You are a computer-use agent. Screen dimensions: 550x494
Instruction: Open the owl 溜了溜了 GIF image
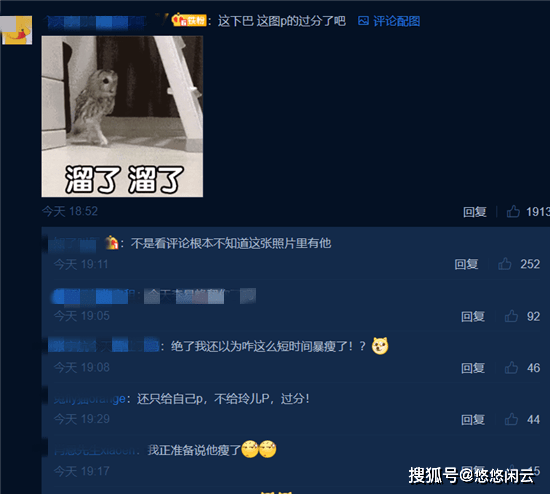coord(122,116)
